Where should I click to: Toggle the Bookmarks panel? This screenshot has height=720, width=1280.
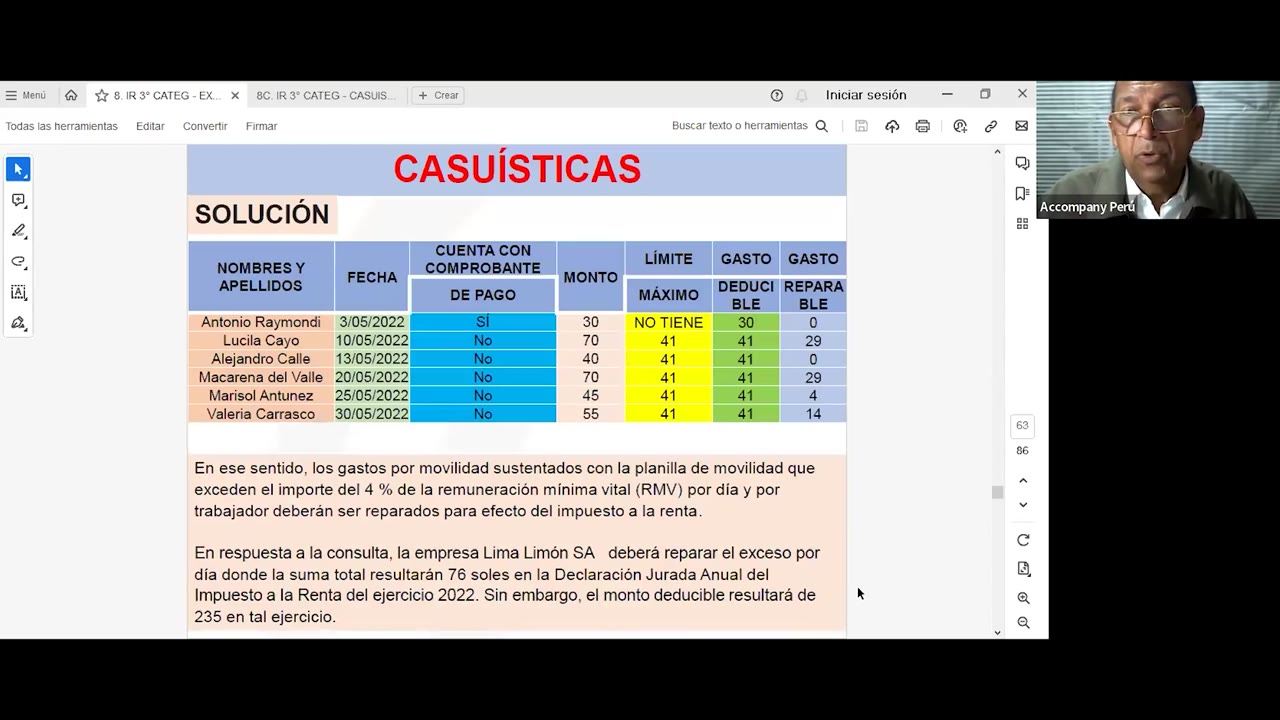(x=1022, y=193)
